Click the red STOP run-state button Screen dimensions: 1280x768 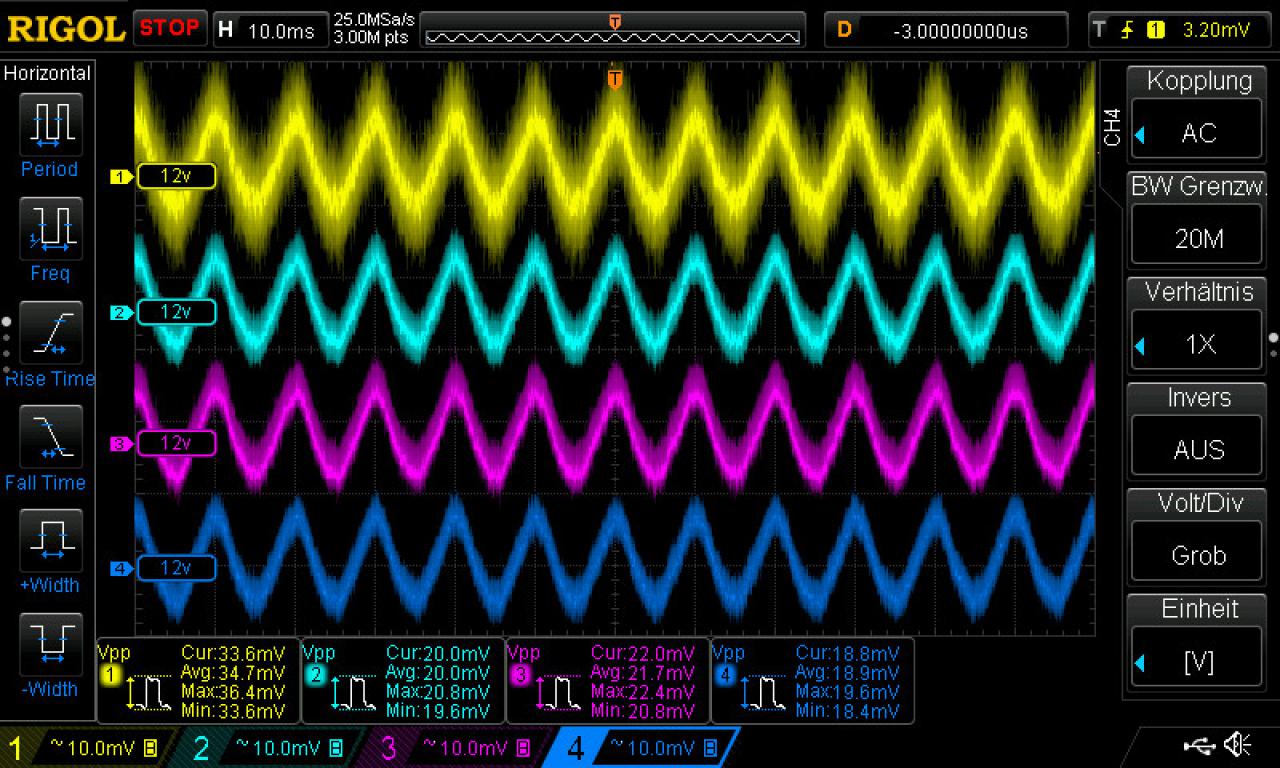point(170,28)
